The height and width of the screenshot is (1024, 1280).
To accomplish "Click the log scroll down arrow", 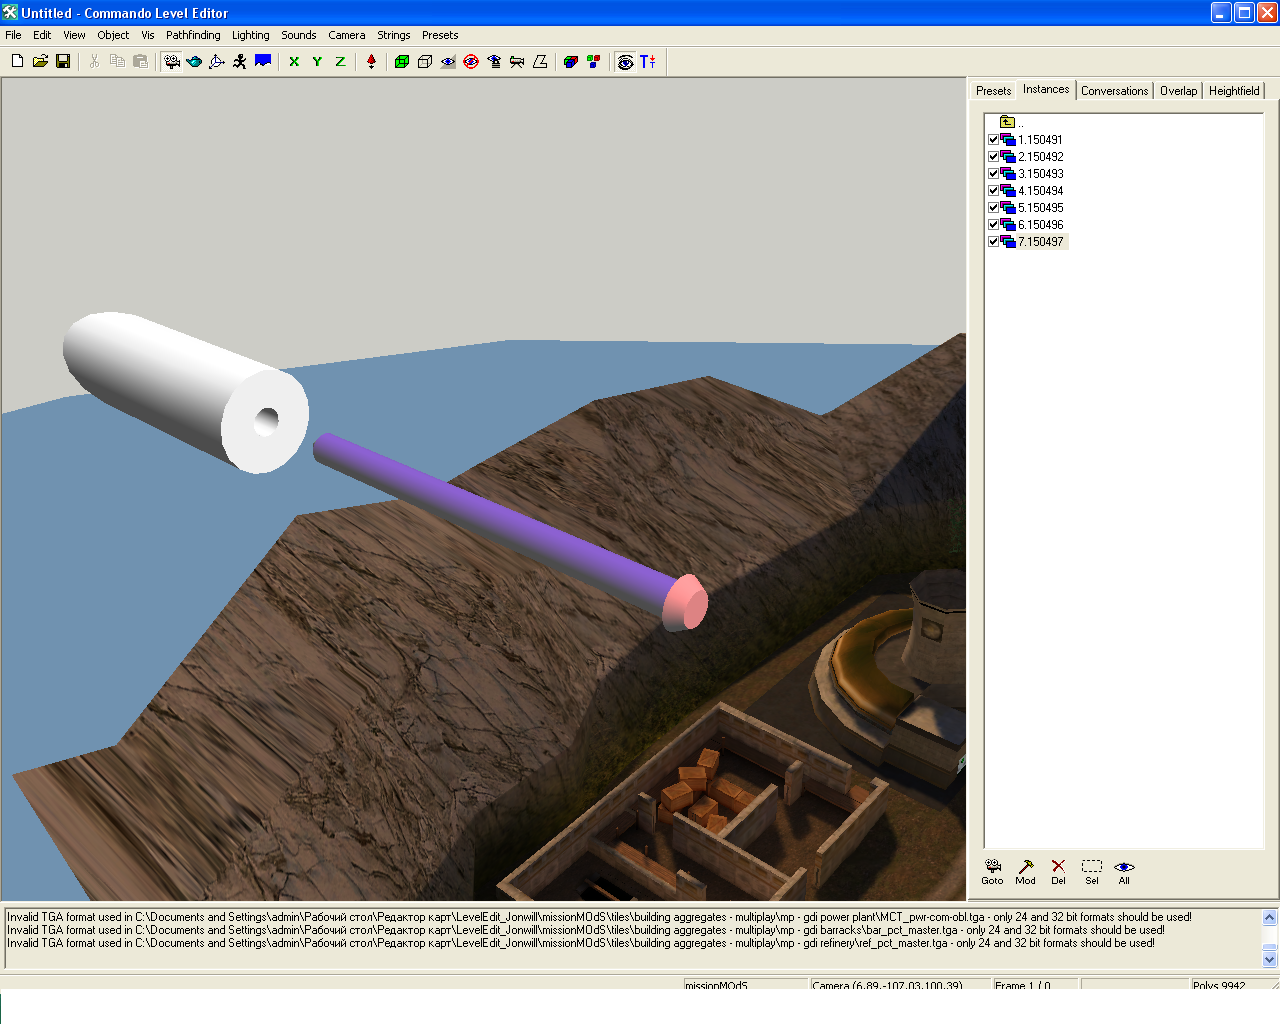I will [1270, 960].
